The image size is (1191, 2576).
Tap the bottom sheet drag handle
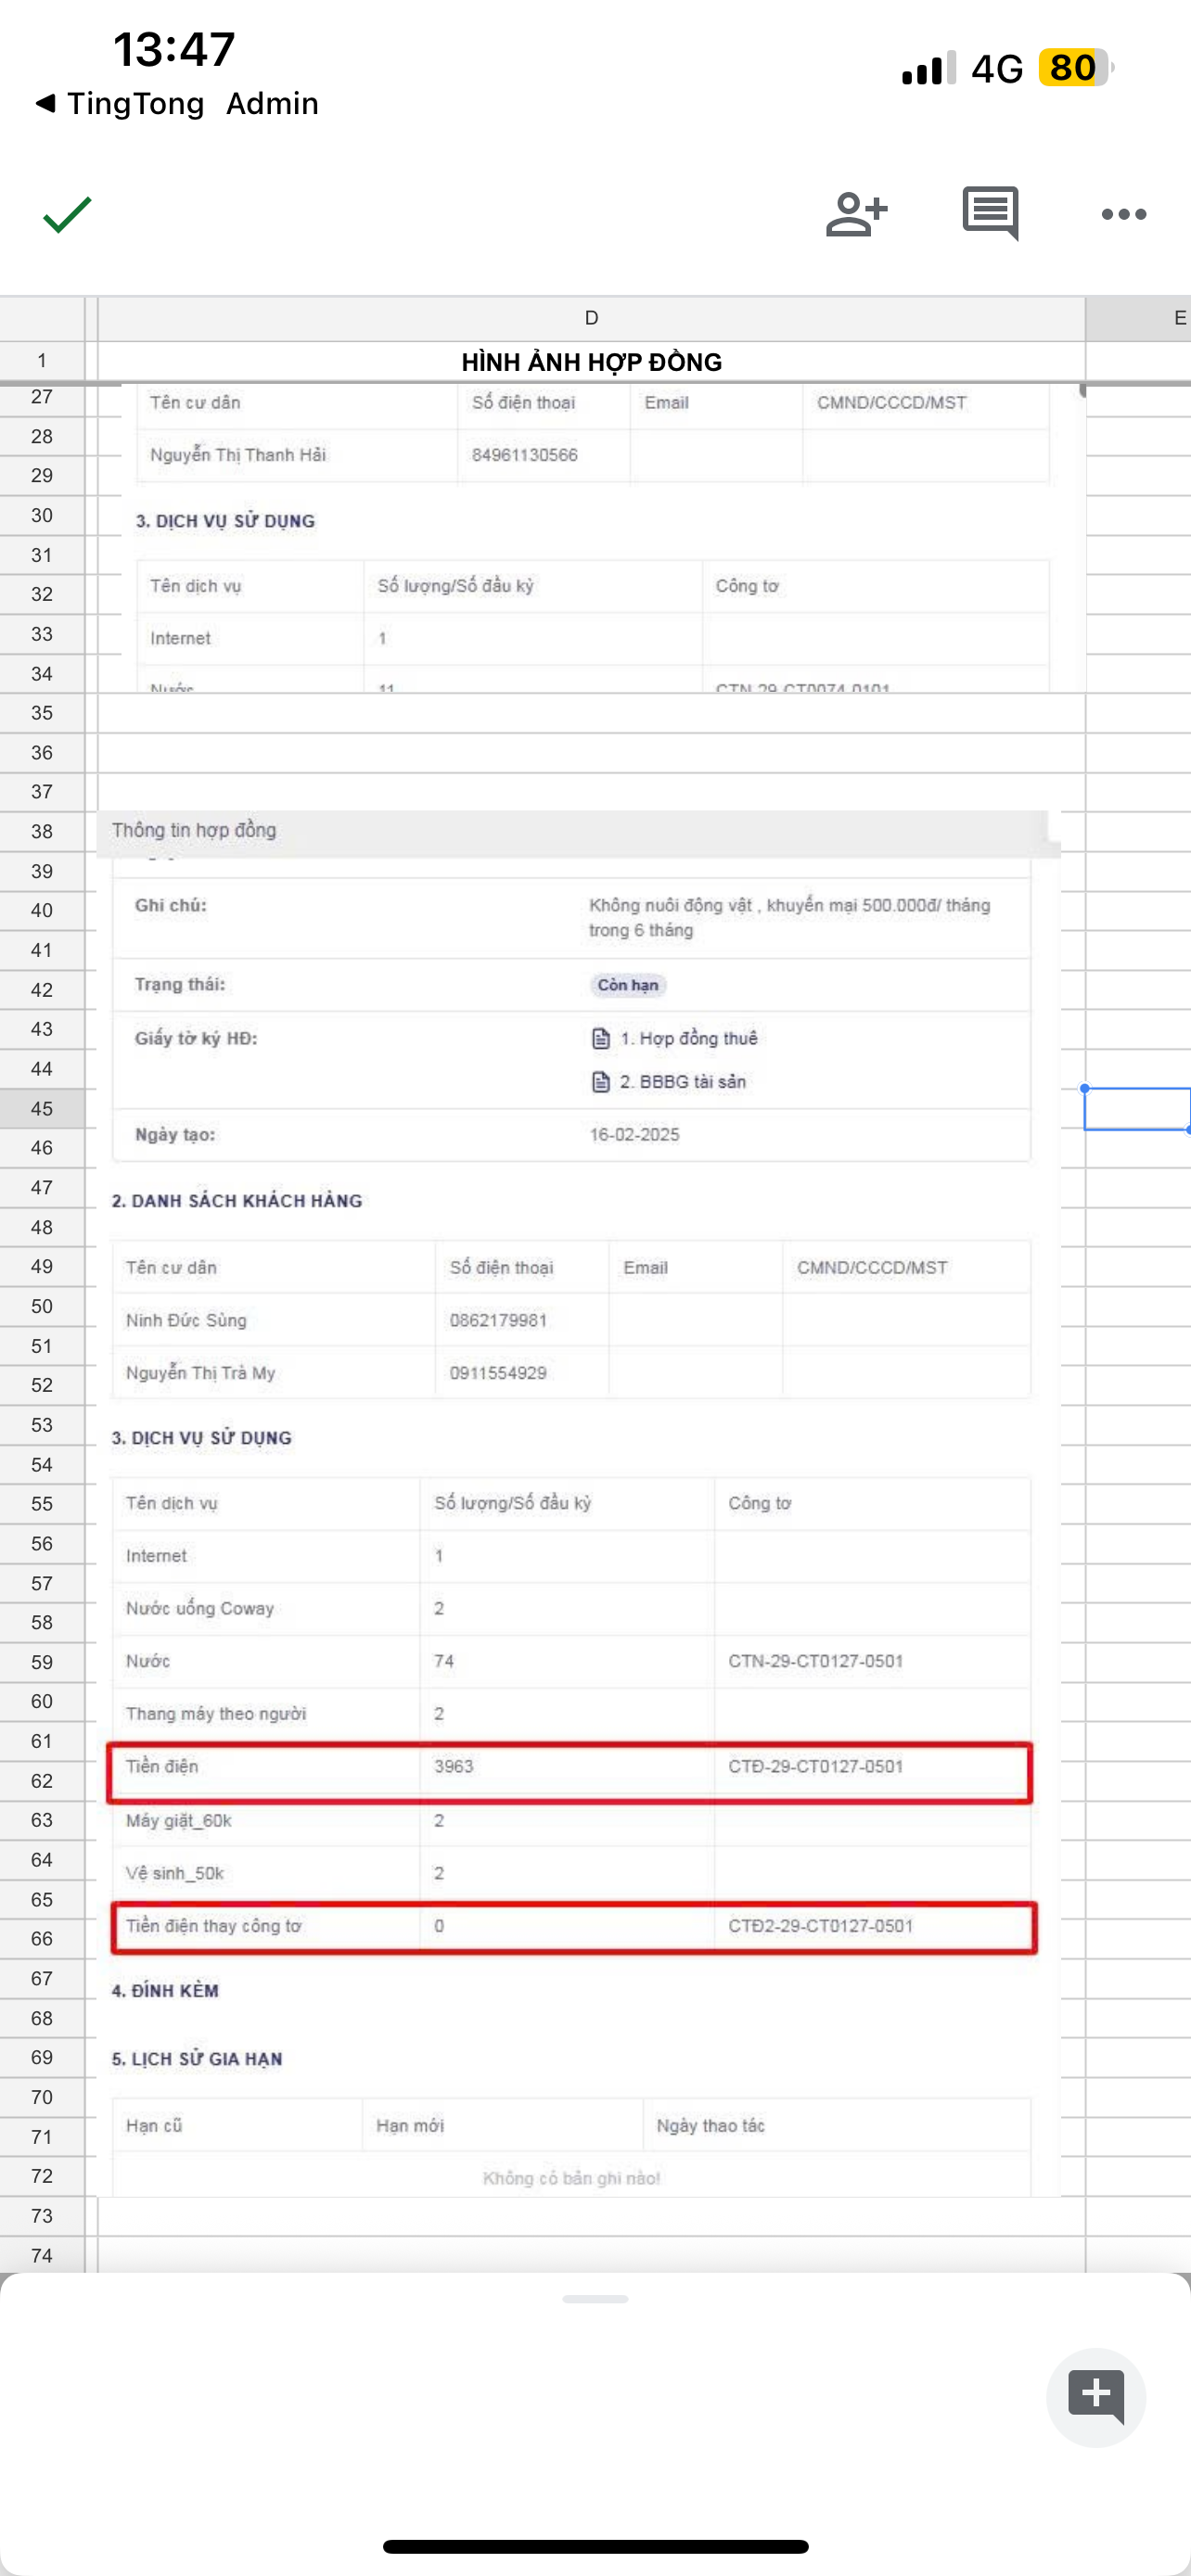(595, 2299)
